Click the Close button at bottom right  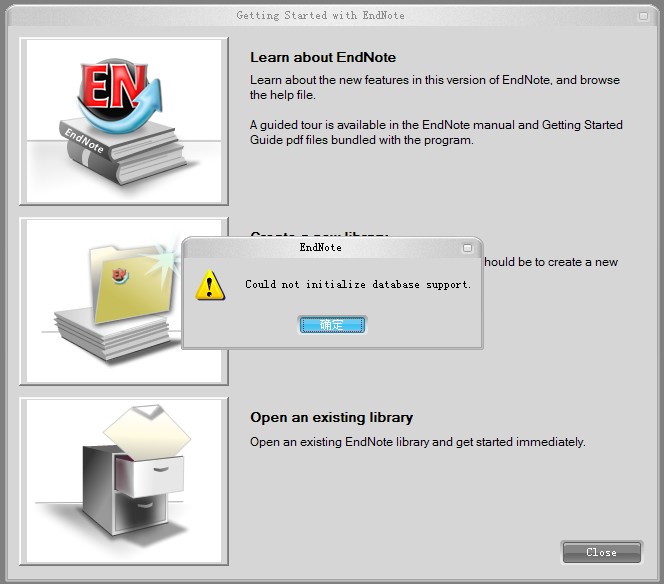click(x=602, y=552)
